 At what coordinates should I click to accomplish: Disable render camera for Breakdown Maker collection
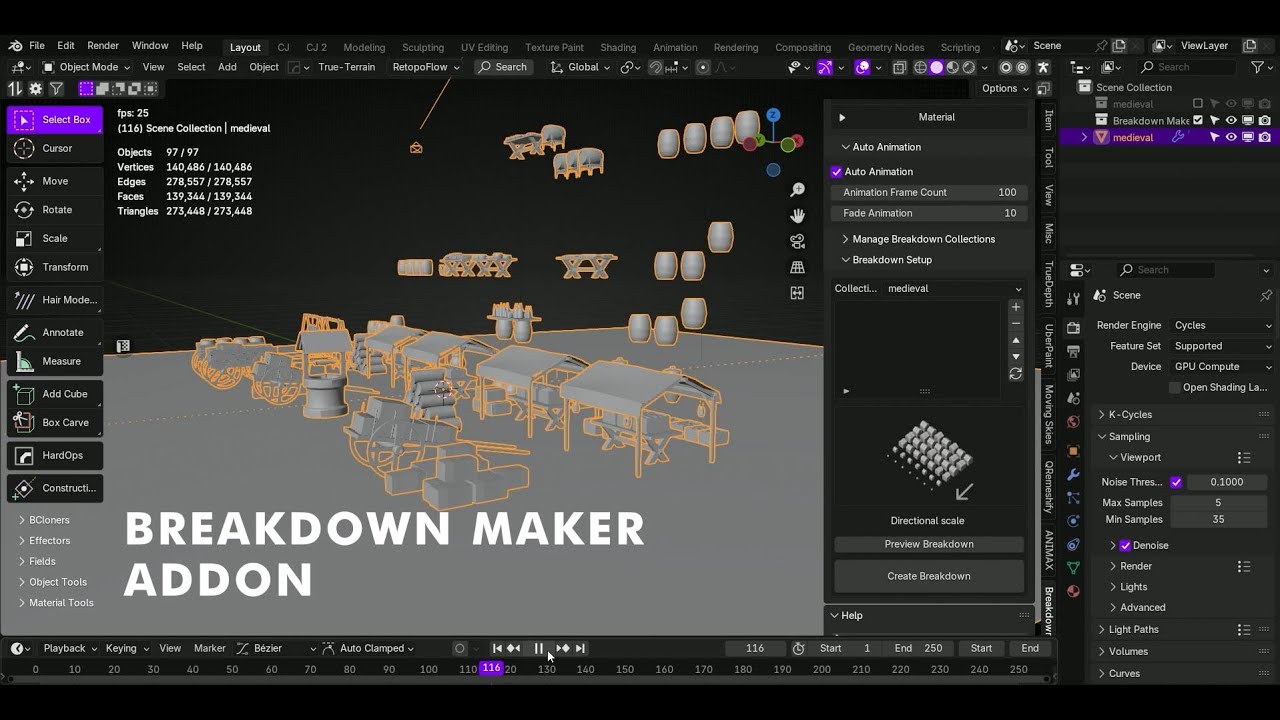coord(1265,120)
